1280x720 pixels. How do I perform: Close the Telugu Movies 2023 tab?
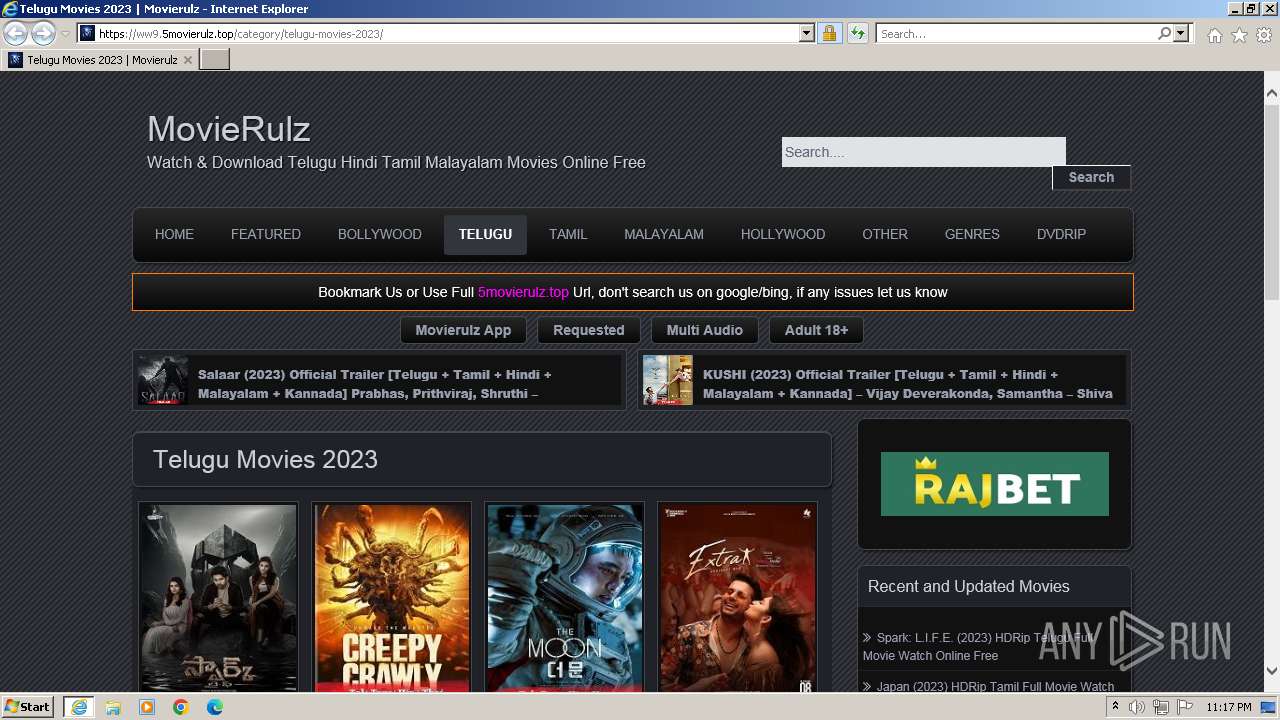tap(188, 60)
